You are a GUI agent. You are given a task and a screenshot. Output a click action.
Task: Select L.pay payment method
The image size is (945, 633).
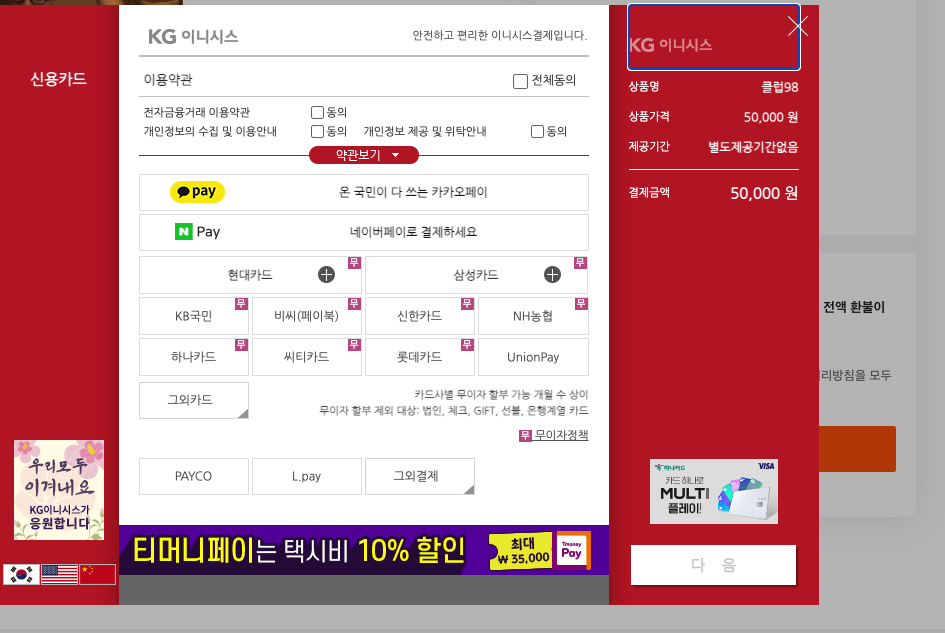point(306,476)
